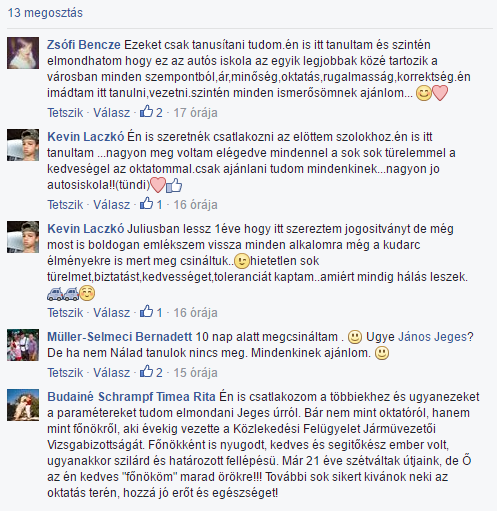The image size is (497, 511).
Task: Open the tagged János Jeges profile link
Action: pyautogui.click(x=433, y=337)
